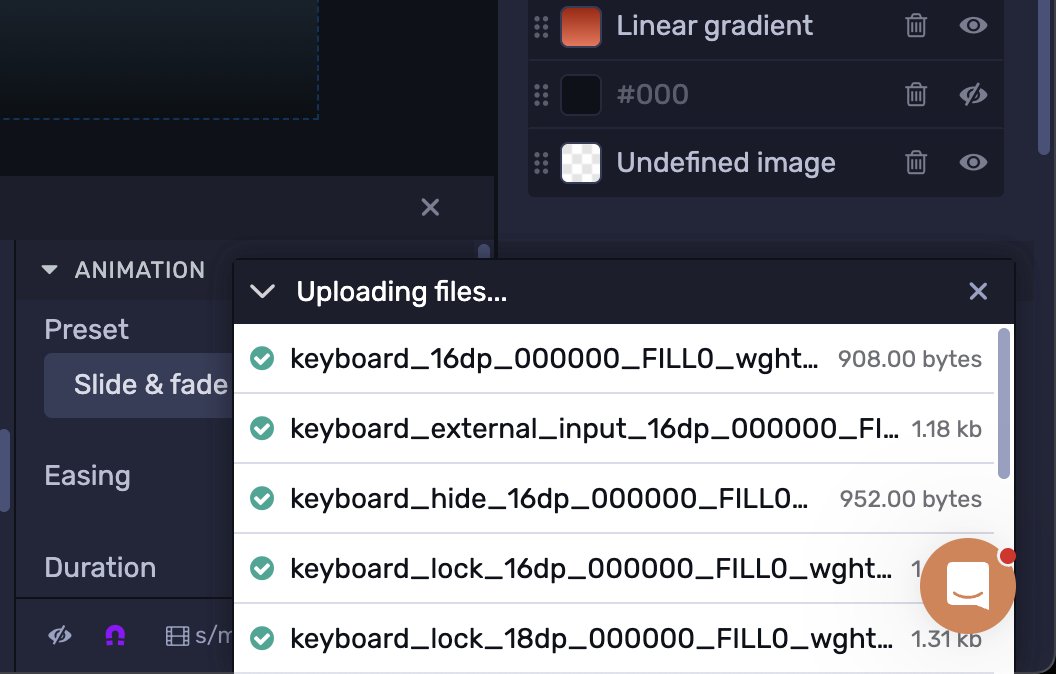
Task: Grab drag handle of Undefined image row
Action: click(x=541, y=163)
